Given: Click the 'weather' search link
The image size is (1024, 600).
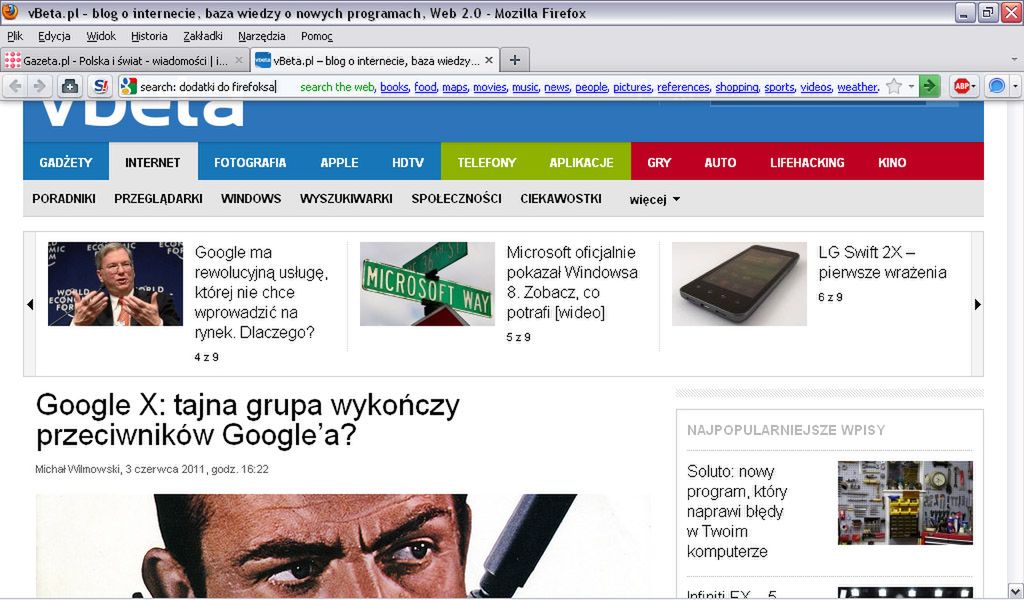Looking at the screenshot, I should tap(858, 87).
